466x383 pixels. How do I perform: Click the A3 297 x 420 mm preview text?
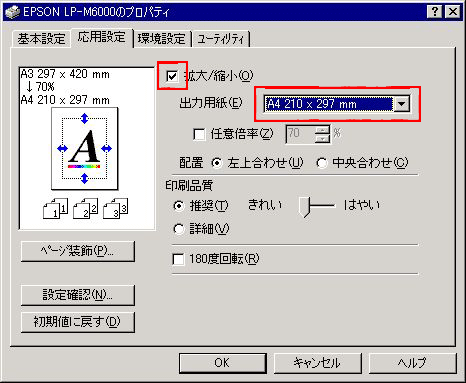(65, 74)
